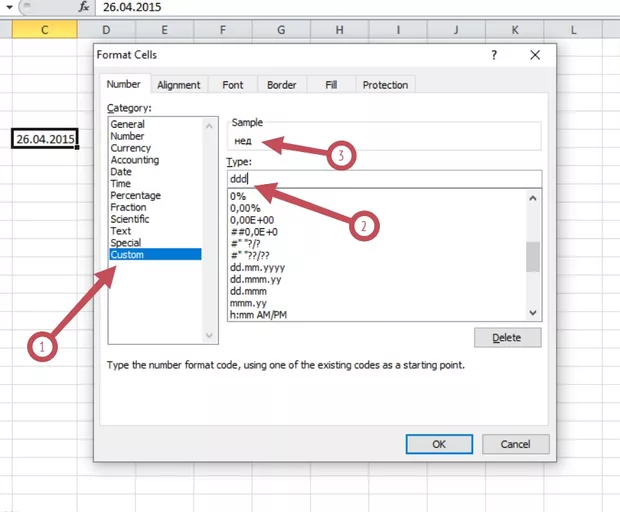Screen dimensions: 620x512
Task: Select column E header
Action: click(164, 30)
